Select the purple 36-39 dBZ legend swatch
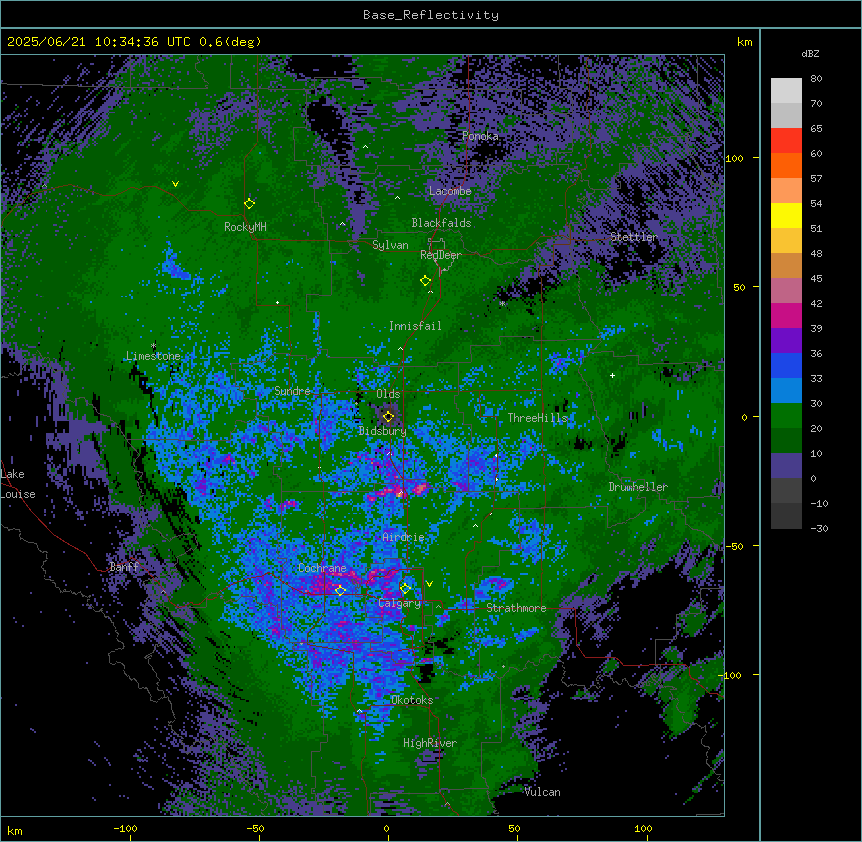Image resolution: width=862 pixels, height=842 pixels. (x=786, y=341)
